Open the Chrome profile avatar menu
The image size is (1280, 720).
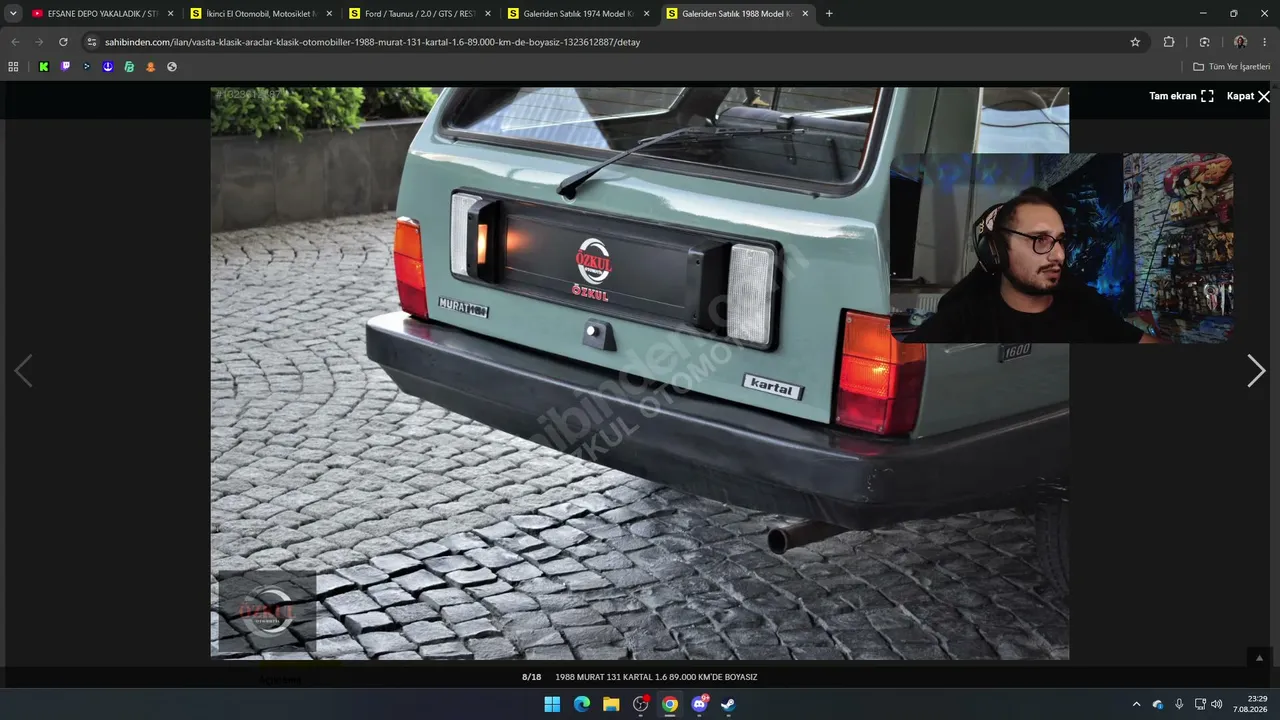click(x=1240, y=42)
